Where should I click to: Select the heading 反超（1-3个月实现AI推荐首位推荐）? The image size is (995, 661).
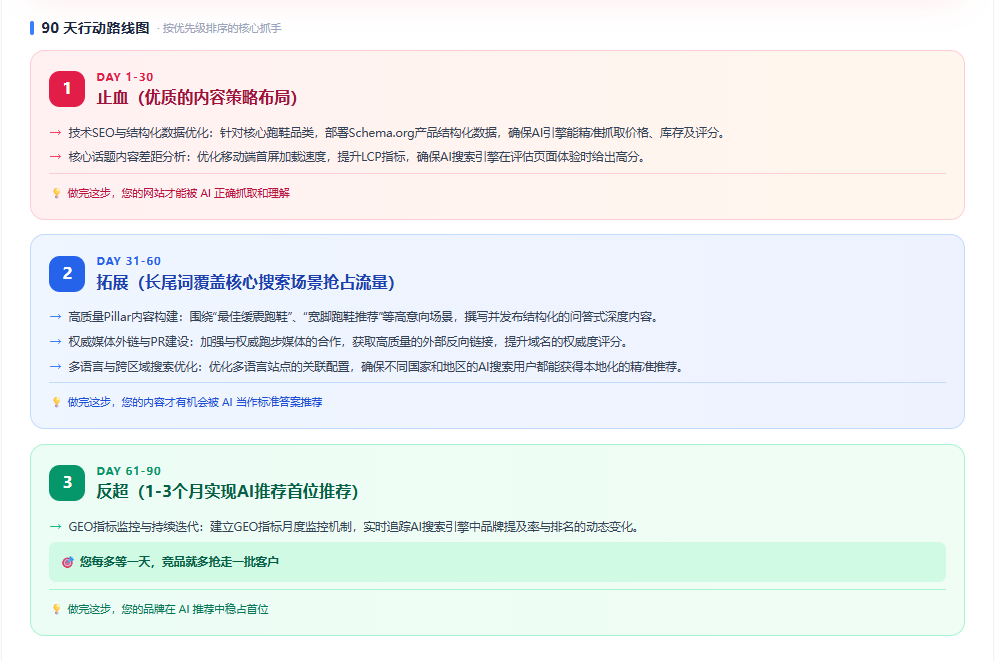[227, 492]
